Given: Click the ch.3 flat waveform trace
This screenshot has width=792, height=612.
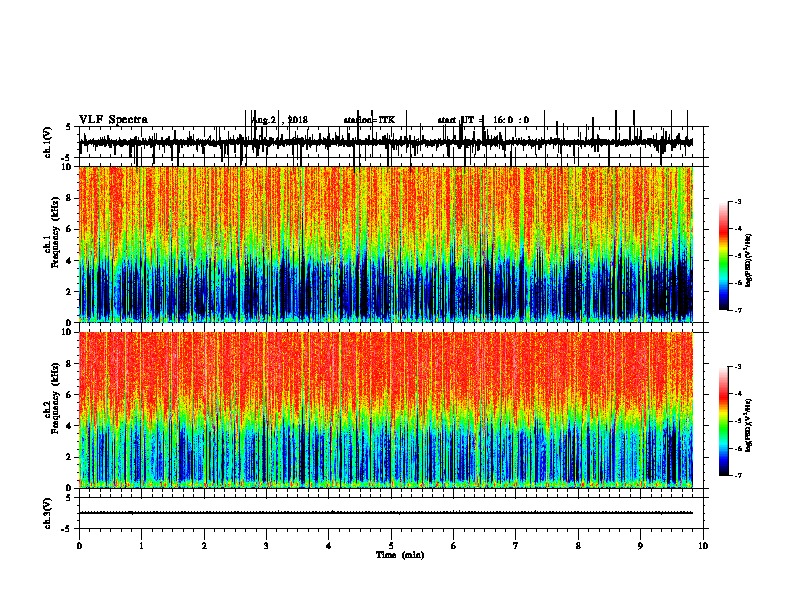Looking at the screenshot, I should 386,513.
